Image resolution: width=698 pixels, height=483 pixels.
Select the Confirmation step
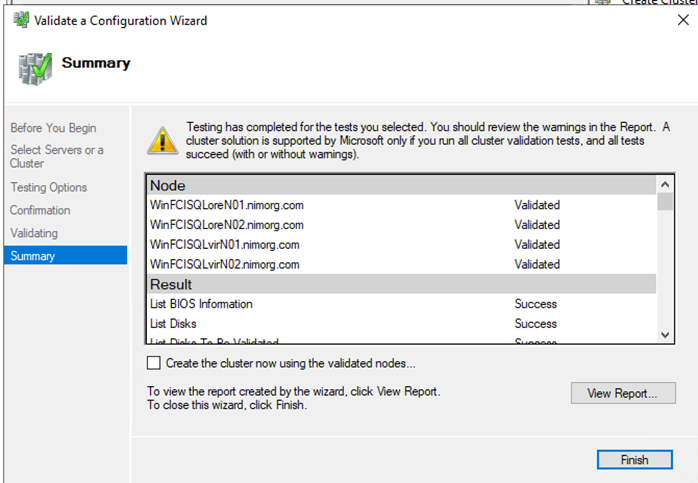coord(40,210)
